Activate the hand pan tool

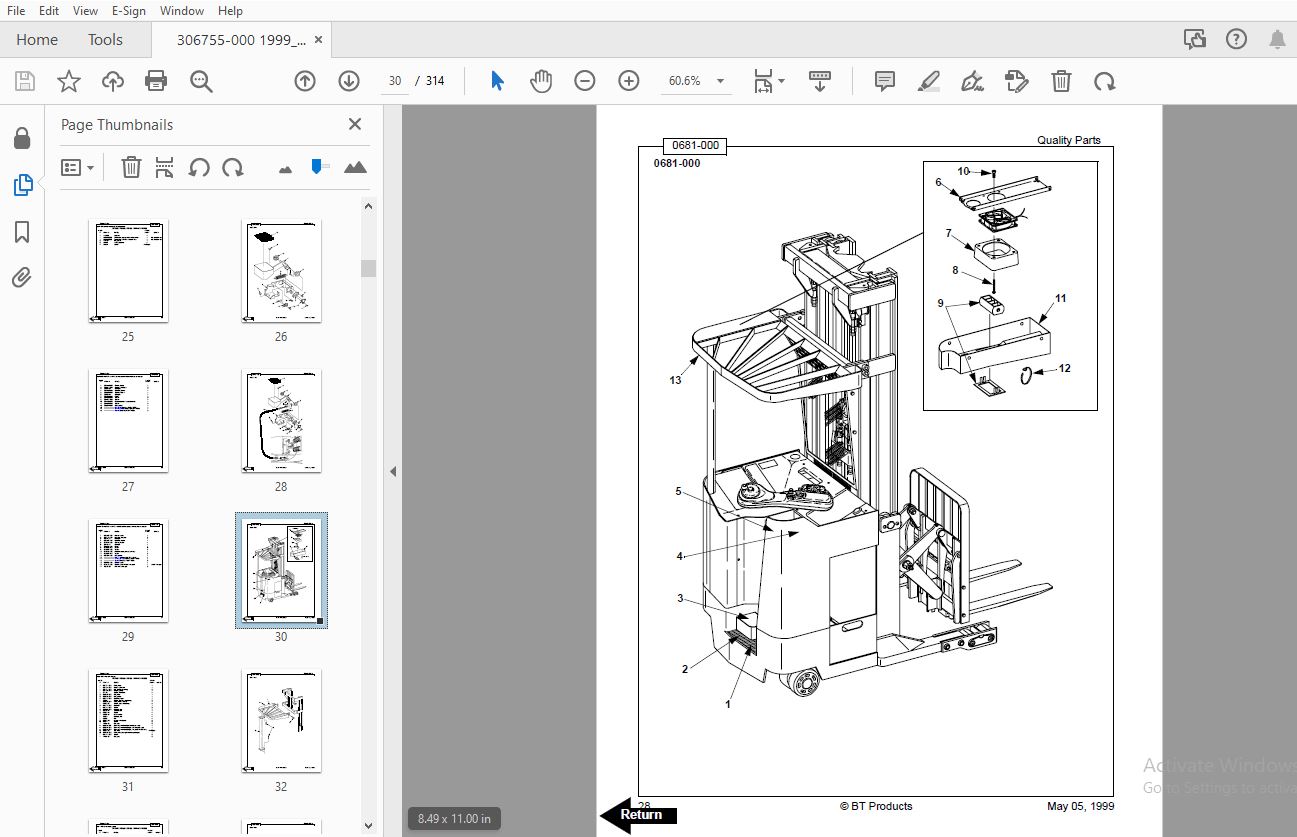tap(541, 81)
